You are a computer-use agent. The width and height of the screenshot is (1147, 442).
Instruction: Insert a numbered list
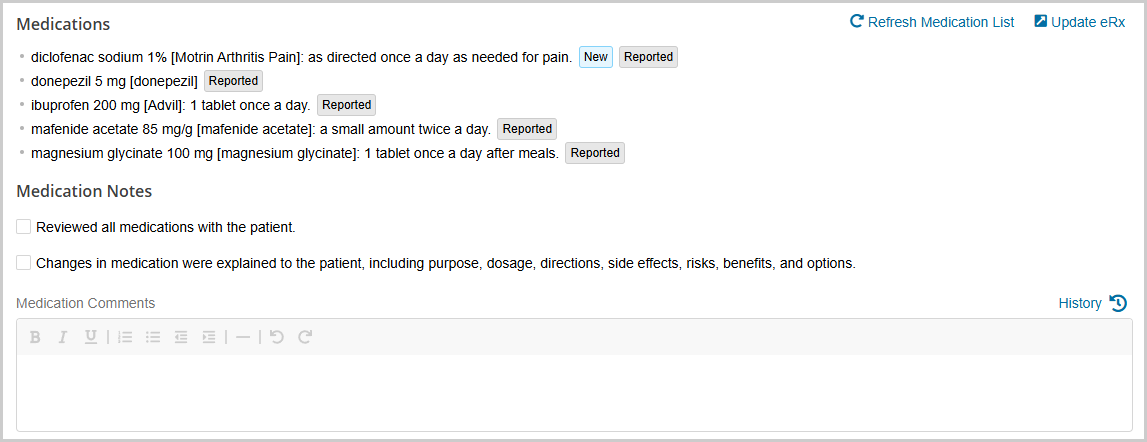pyautogui.click(x=125, y=337)
